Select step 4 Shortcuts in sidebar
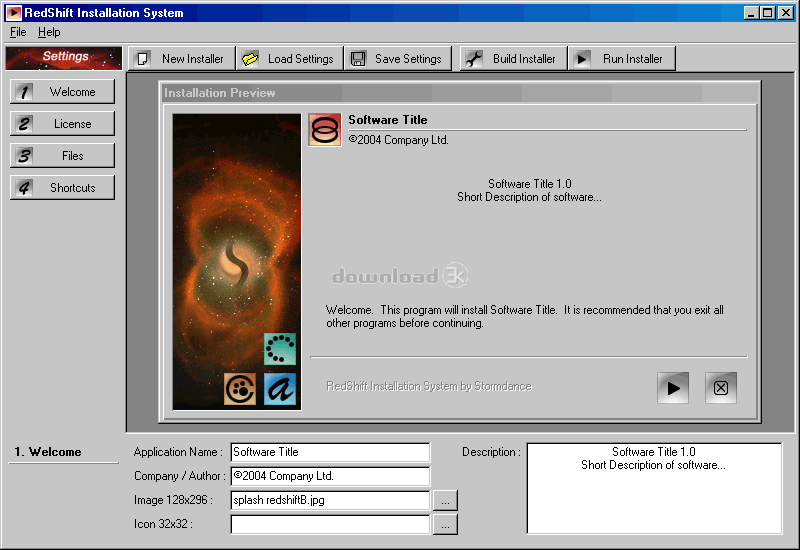 (x=62, y=188)
